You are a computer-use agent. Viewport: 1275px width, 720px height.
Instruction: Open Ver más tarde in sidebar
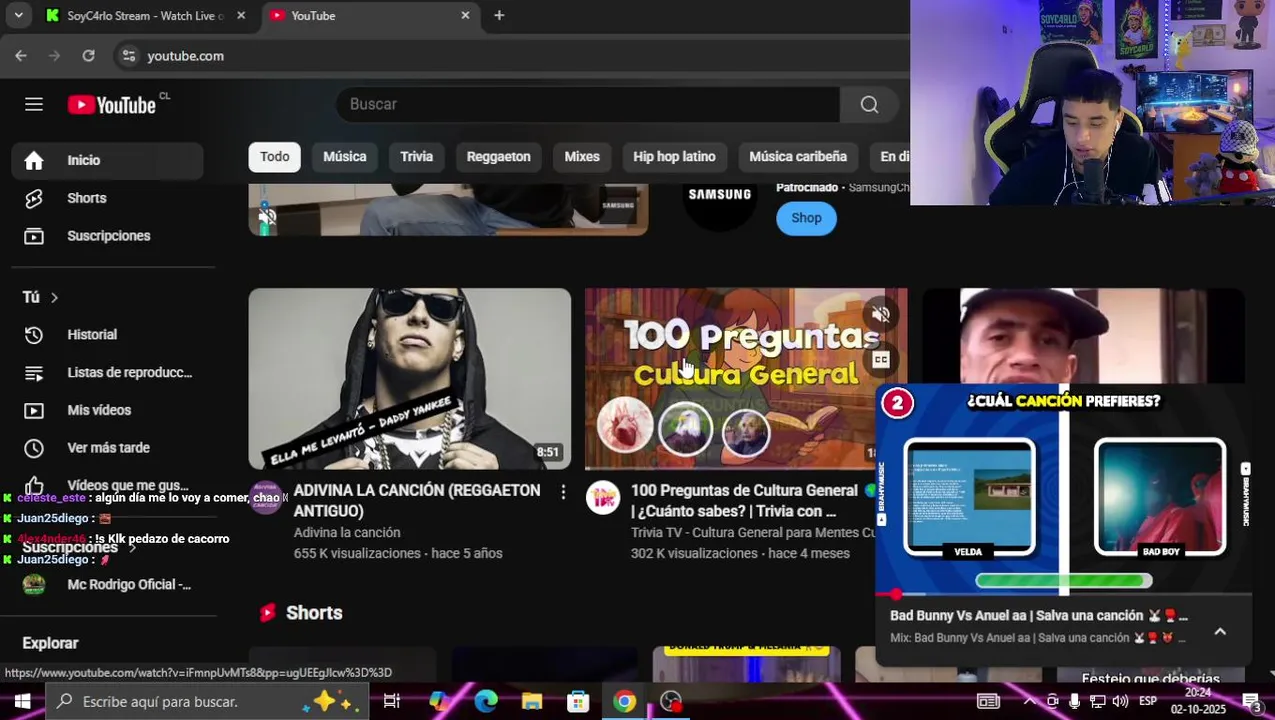click(x=108, y=448)
